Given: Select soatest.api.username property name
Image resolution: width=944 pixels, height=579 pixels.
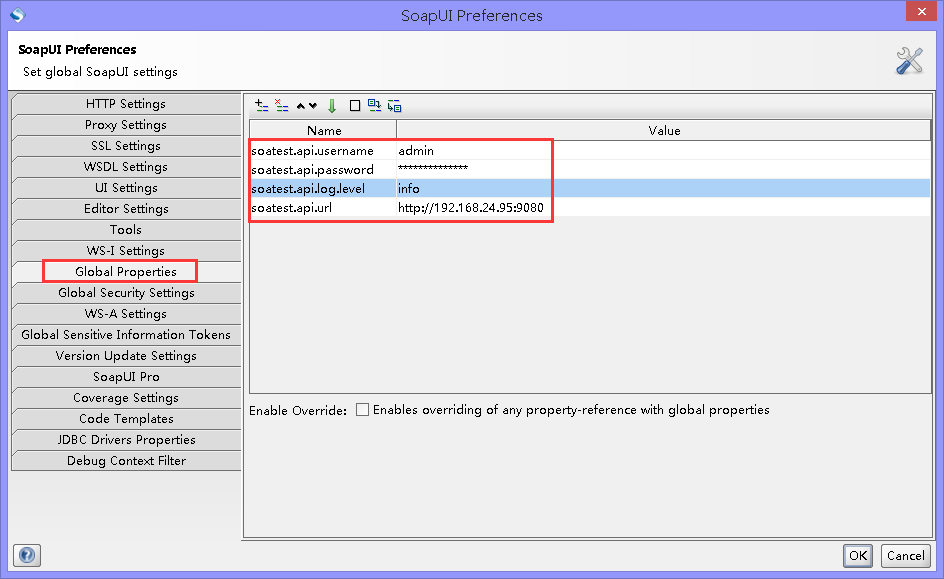Looking at the screenshot, I should pyautogui.click(x=323, y=150).
